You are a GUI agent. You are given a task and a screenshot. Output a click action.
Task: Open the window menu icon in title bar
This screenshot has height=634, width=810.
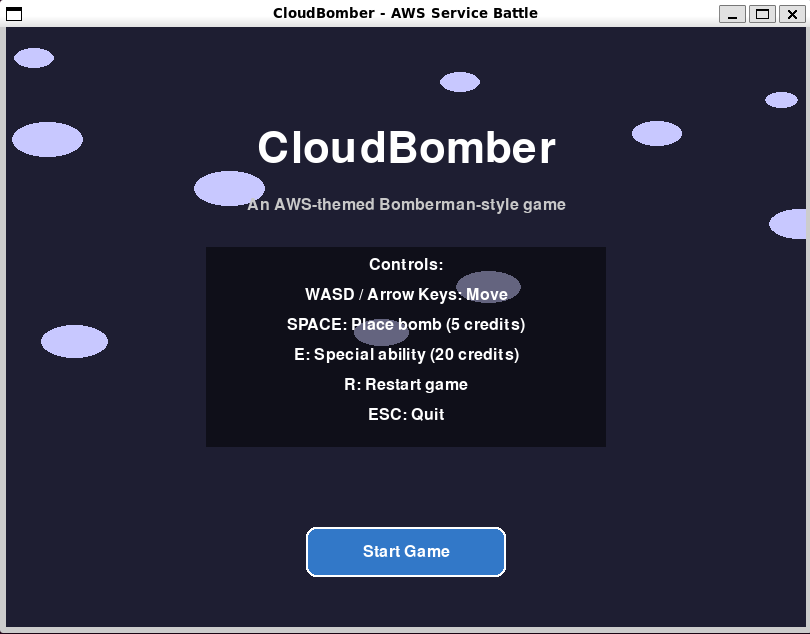[x=14, y=14]
